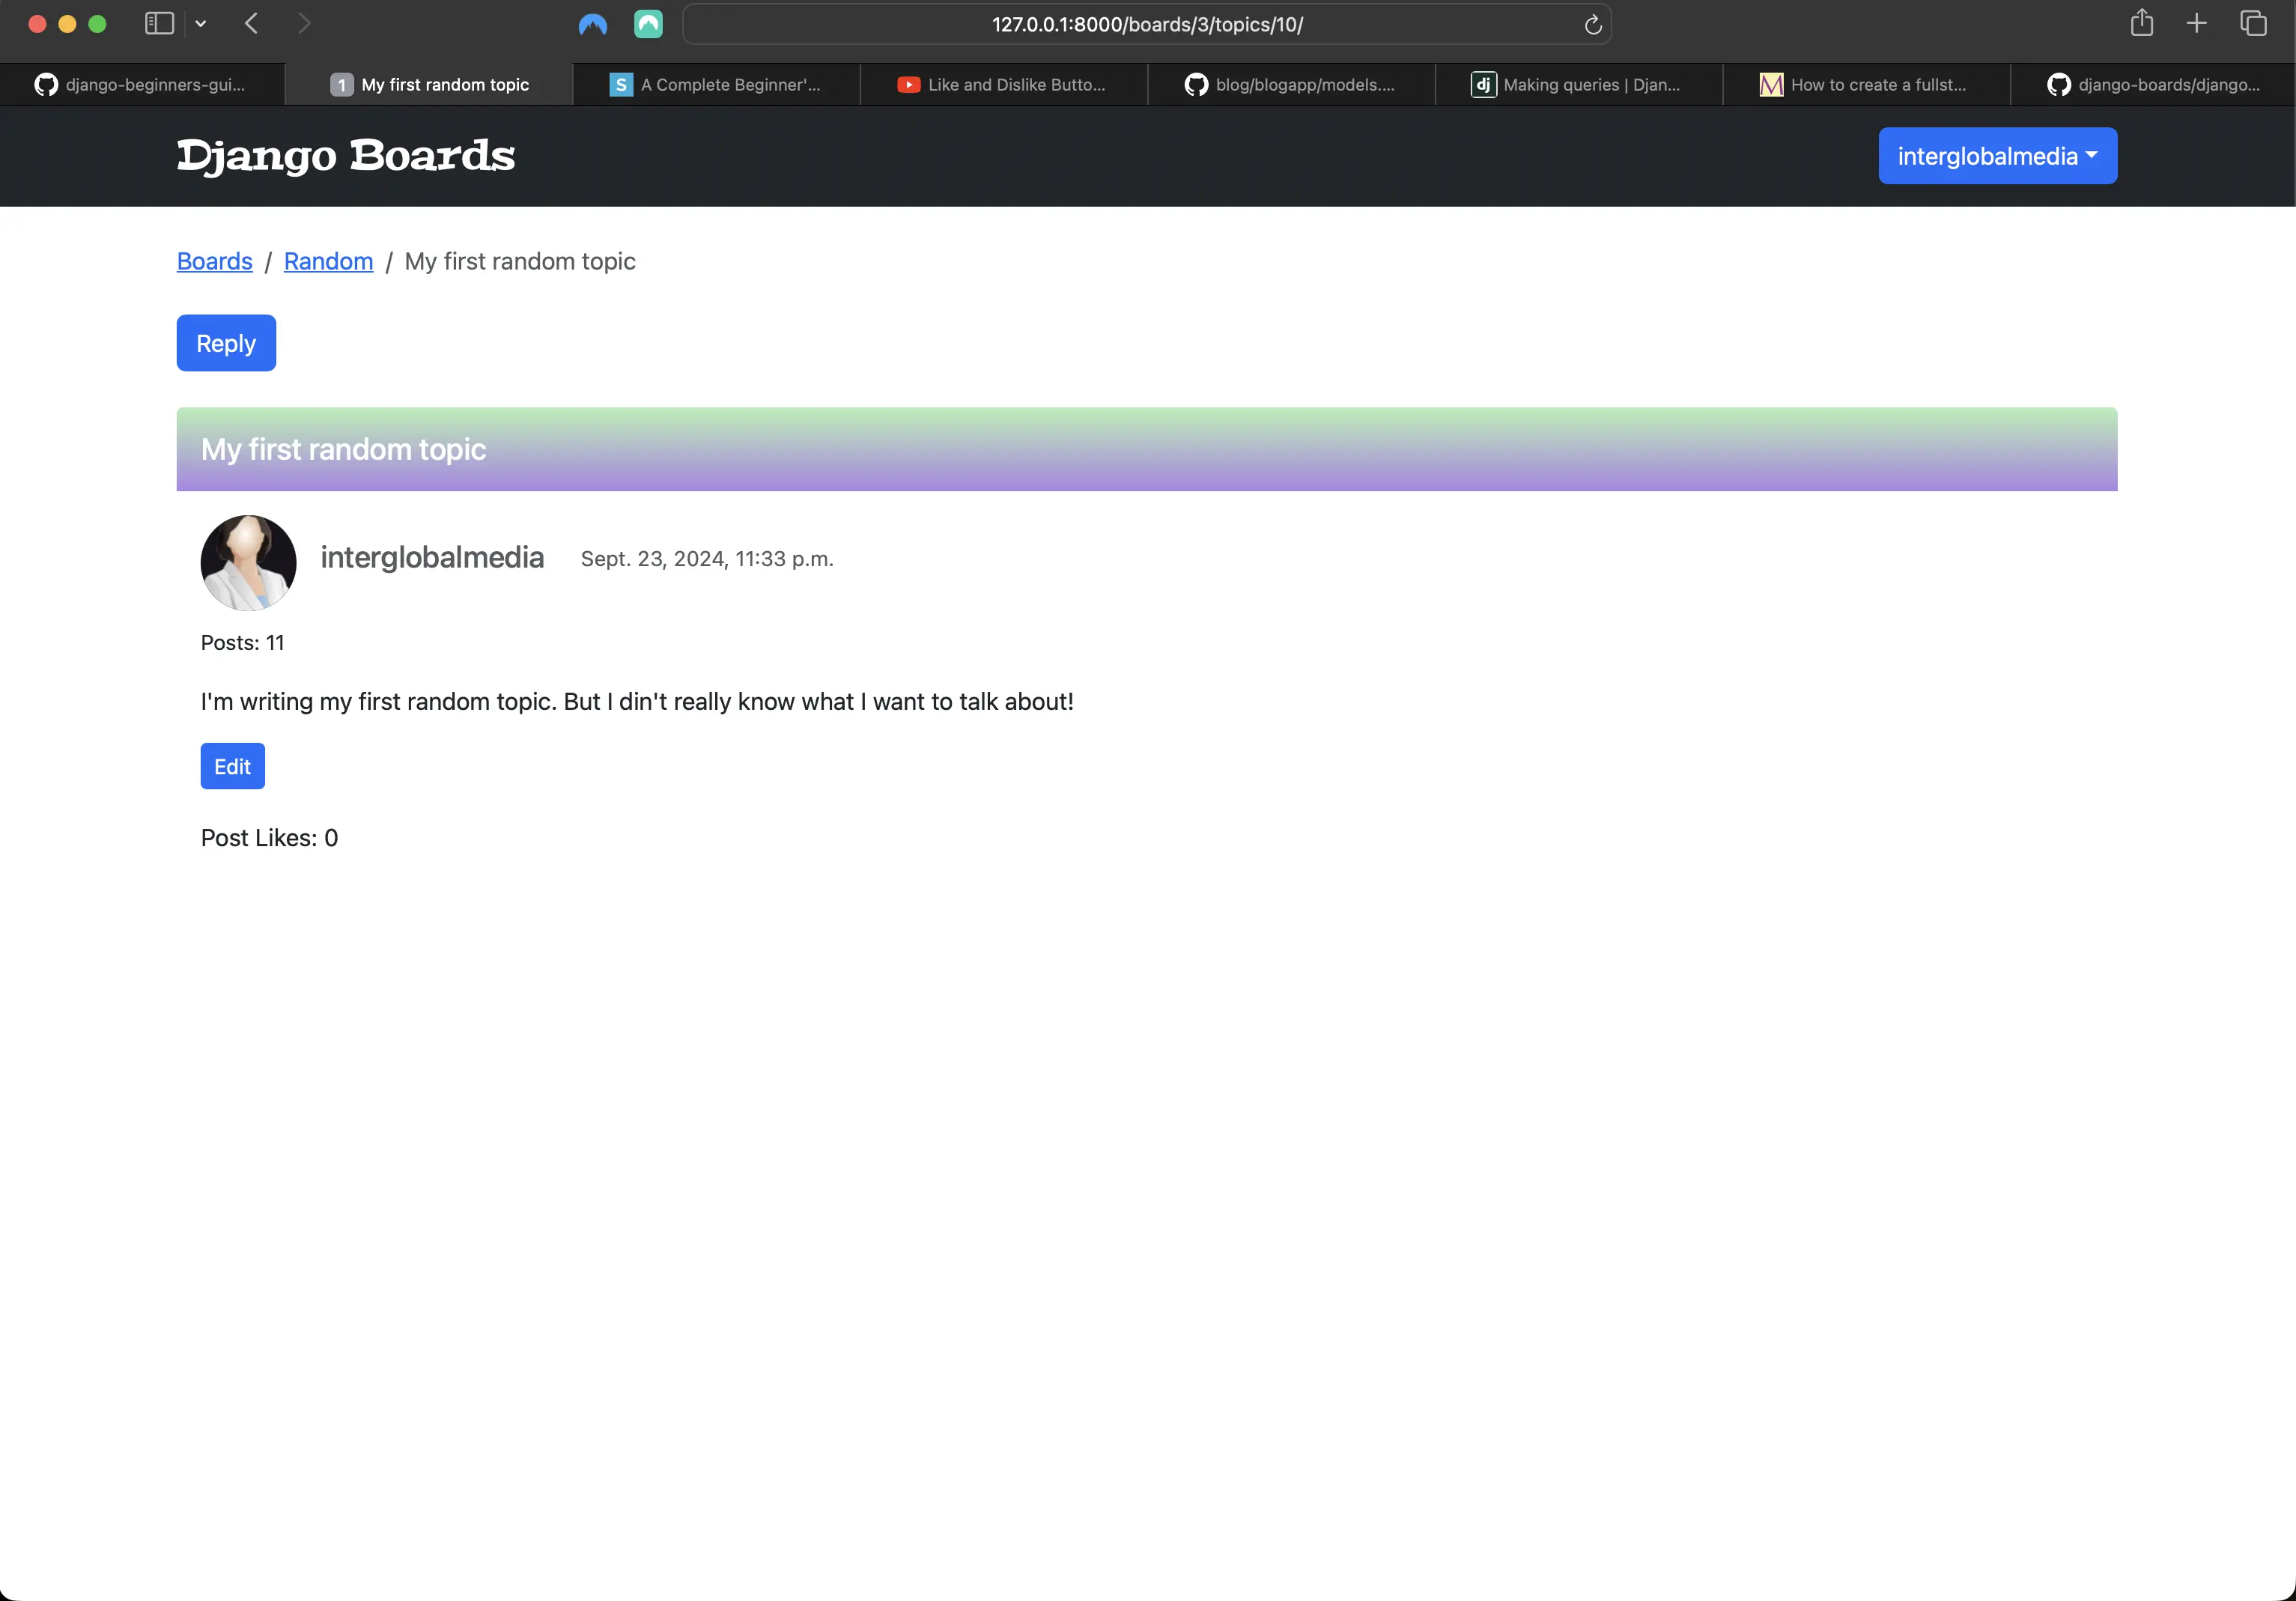
Task: Click the Django dj favicon on the Making queries tab
Action: (x=1483, y=85)
